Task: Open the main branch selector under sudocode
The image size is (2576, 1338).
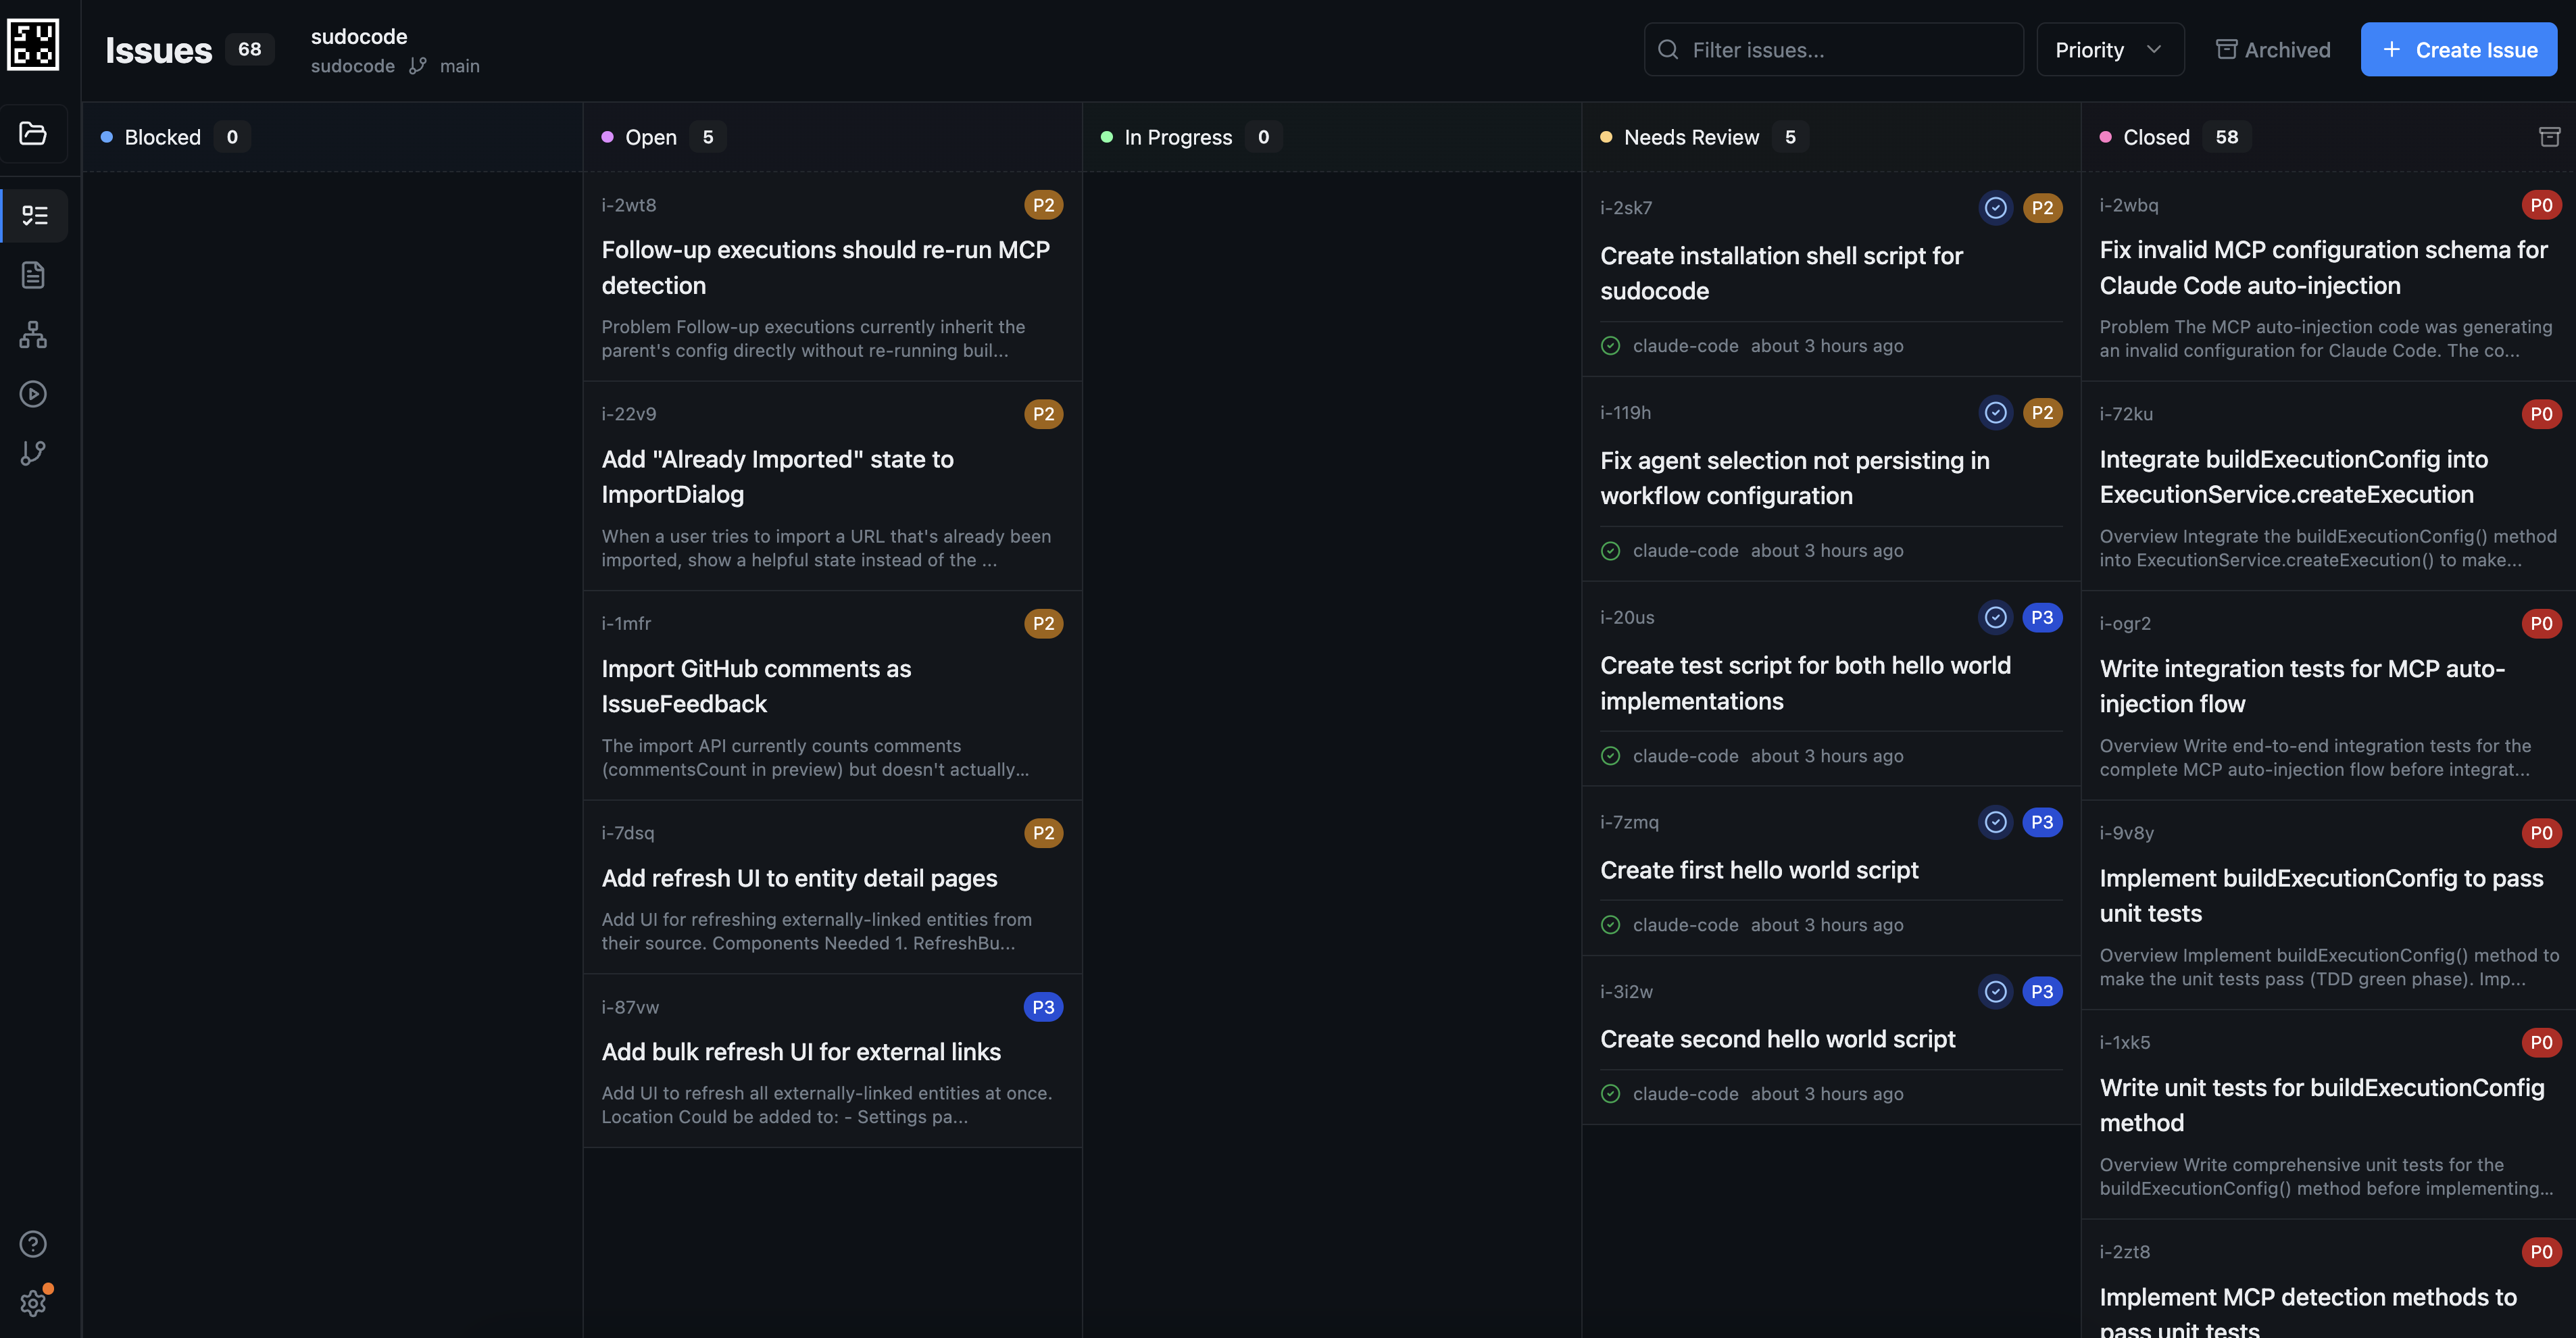Action: [x=447, y=66]
